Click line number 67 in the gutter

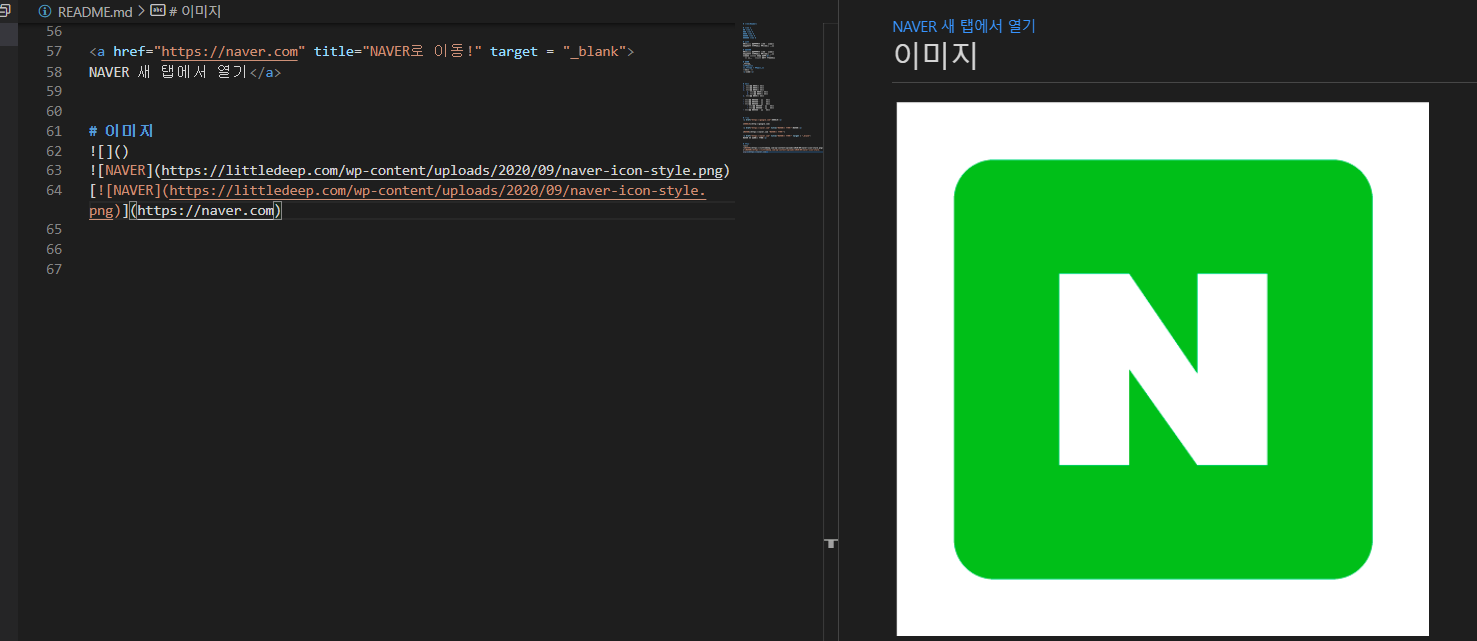54,269
